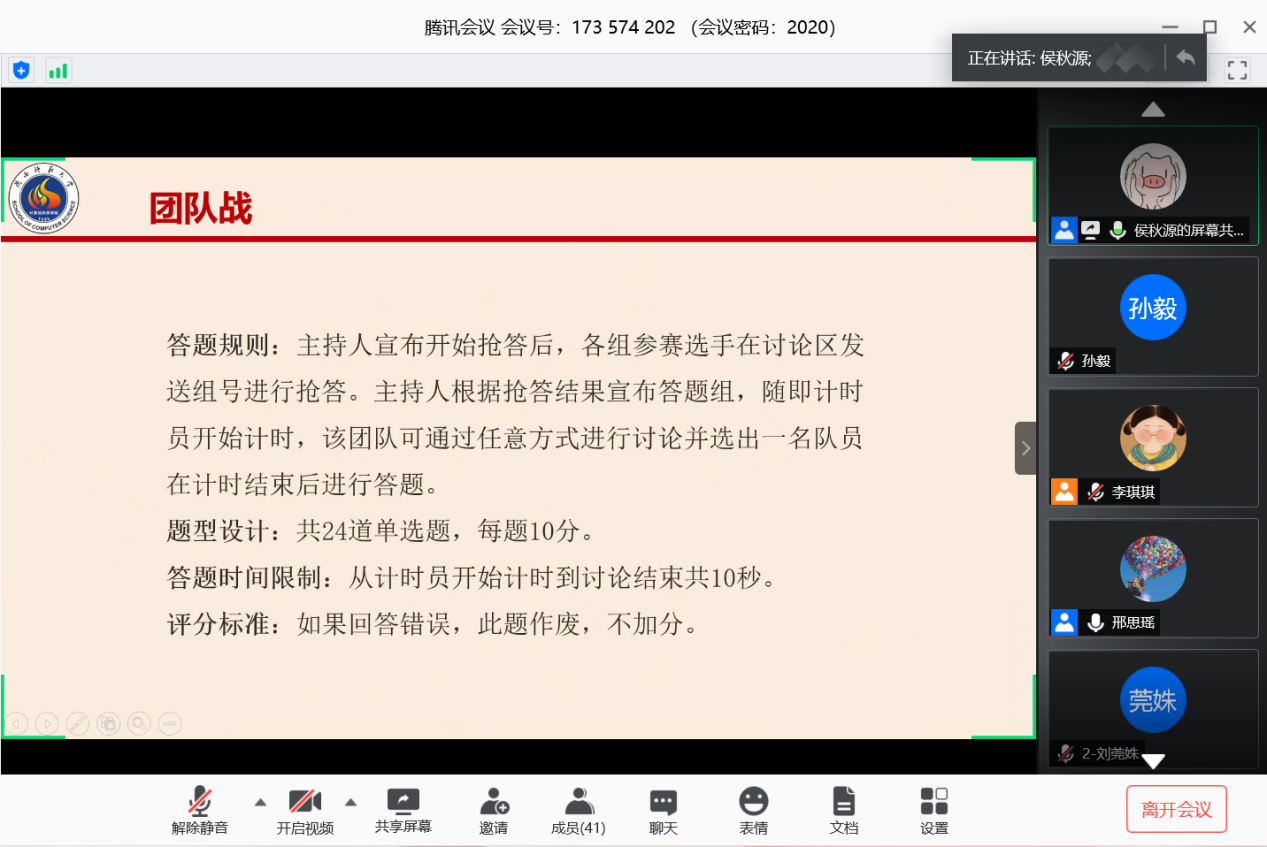The width and height of the screenshot is (1267, 847).
Task: Open the meeting security shield icon
Action: [x=21, y=70]
